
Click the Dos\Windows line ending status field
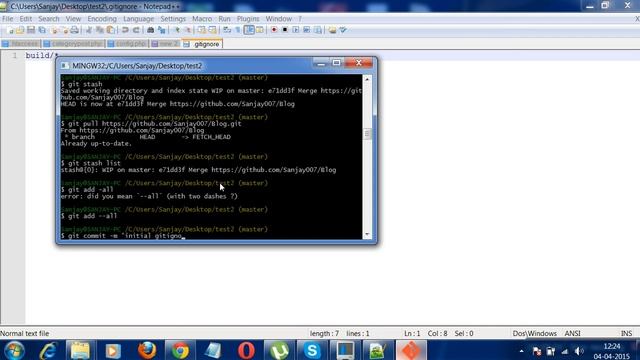click(x=534, y=333)
